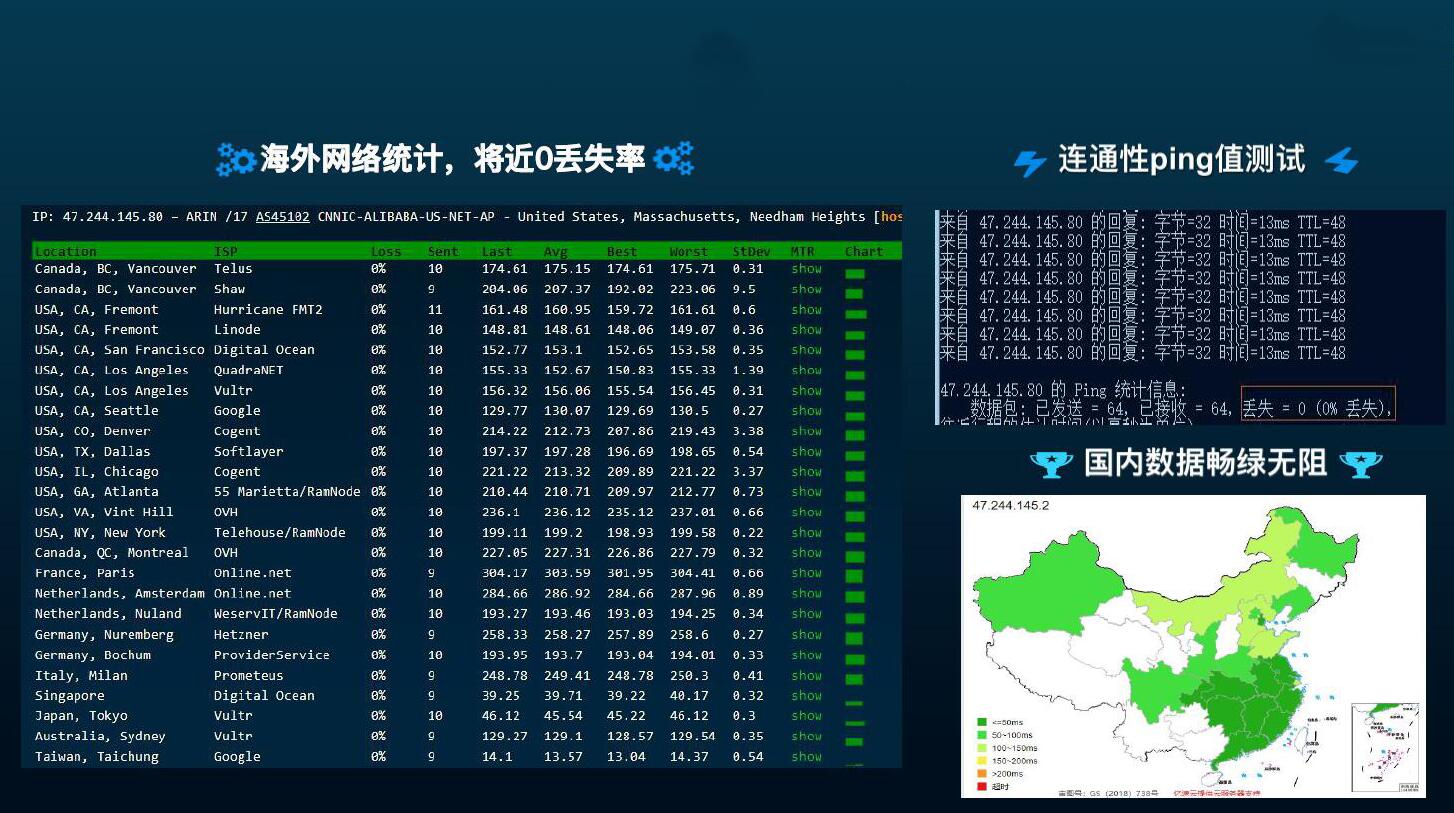This screenshot has height=813, width=1454.
Task: Click the StDev column header
Action: click(751, 252)
